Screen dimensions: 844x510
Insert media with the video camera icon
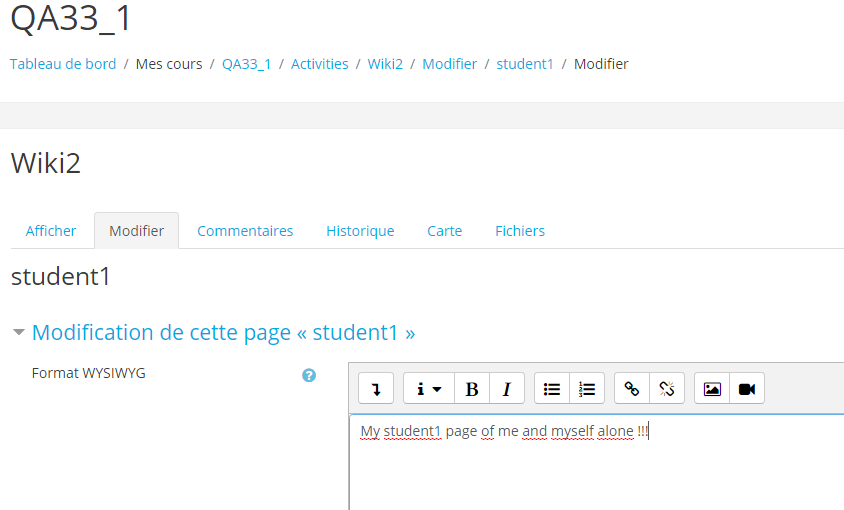[x=747, y=388]
